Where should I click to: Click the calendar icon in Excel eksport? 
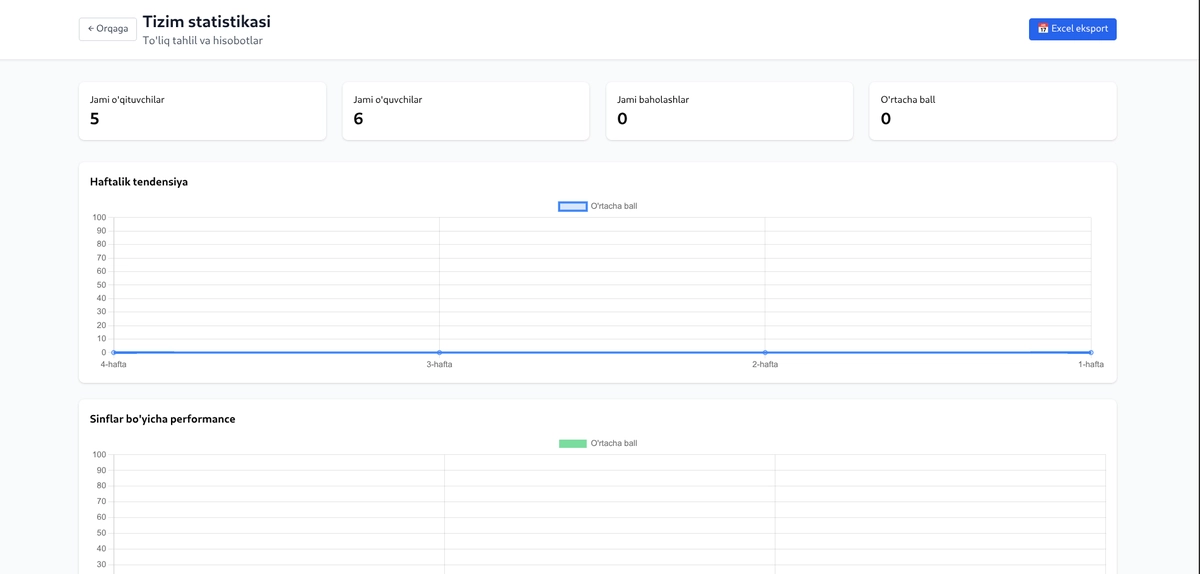click(1043, 29)
